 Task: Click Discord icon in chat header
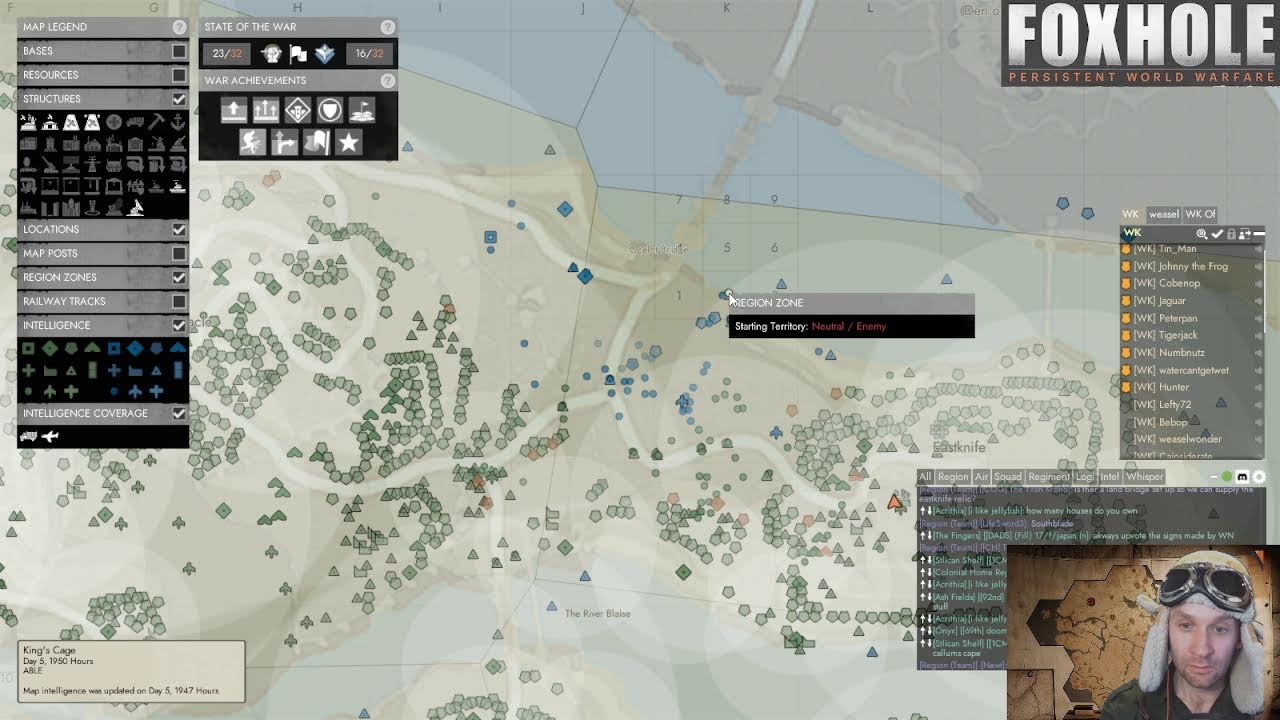click(x=1242, y=477)
